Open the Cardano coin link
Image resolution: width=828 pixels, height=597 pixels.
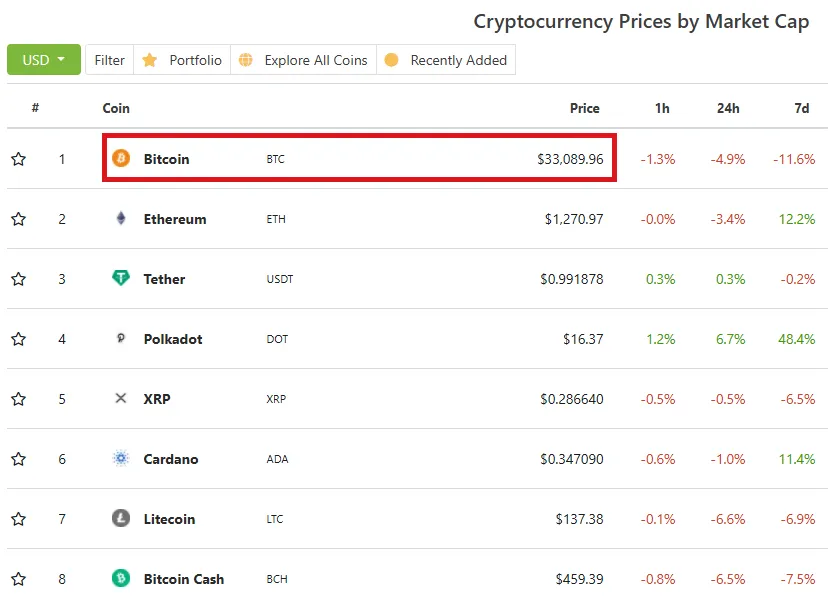pos(171,459)
